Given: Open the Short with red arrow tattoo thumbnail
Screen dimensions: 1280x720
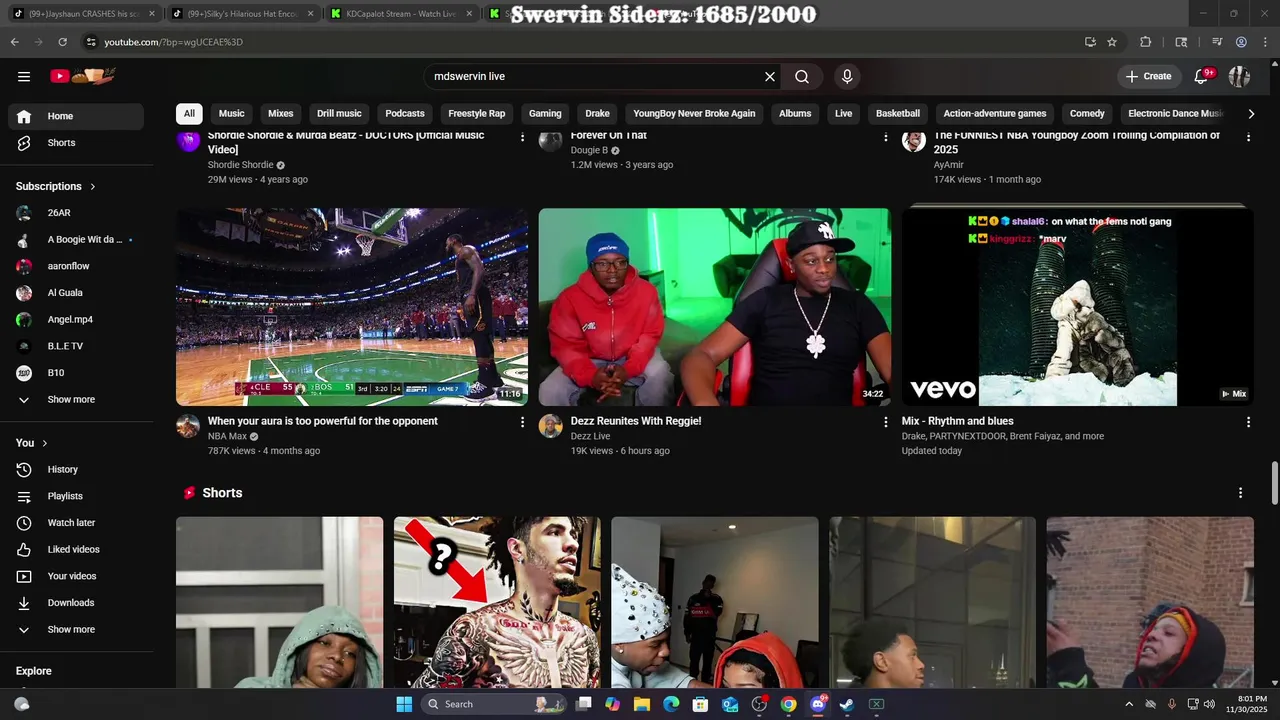Looking at the screenshot, I should 497,602.
